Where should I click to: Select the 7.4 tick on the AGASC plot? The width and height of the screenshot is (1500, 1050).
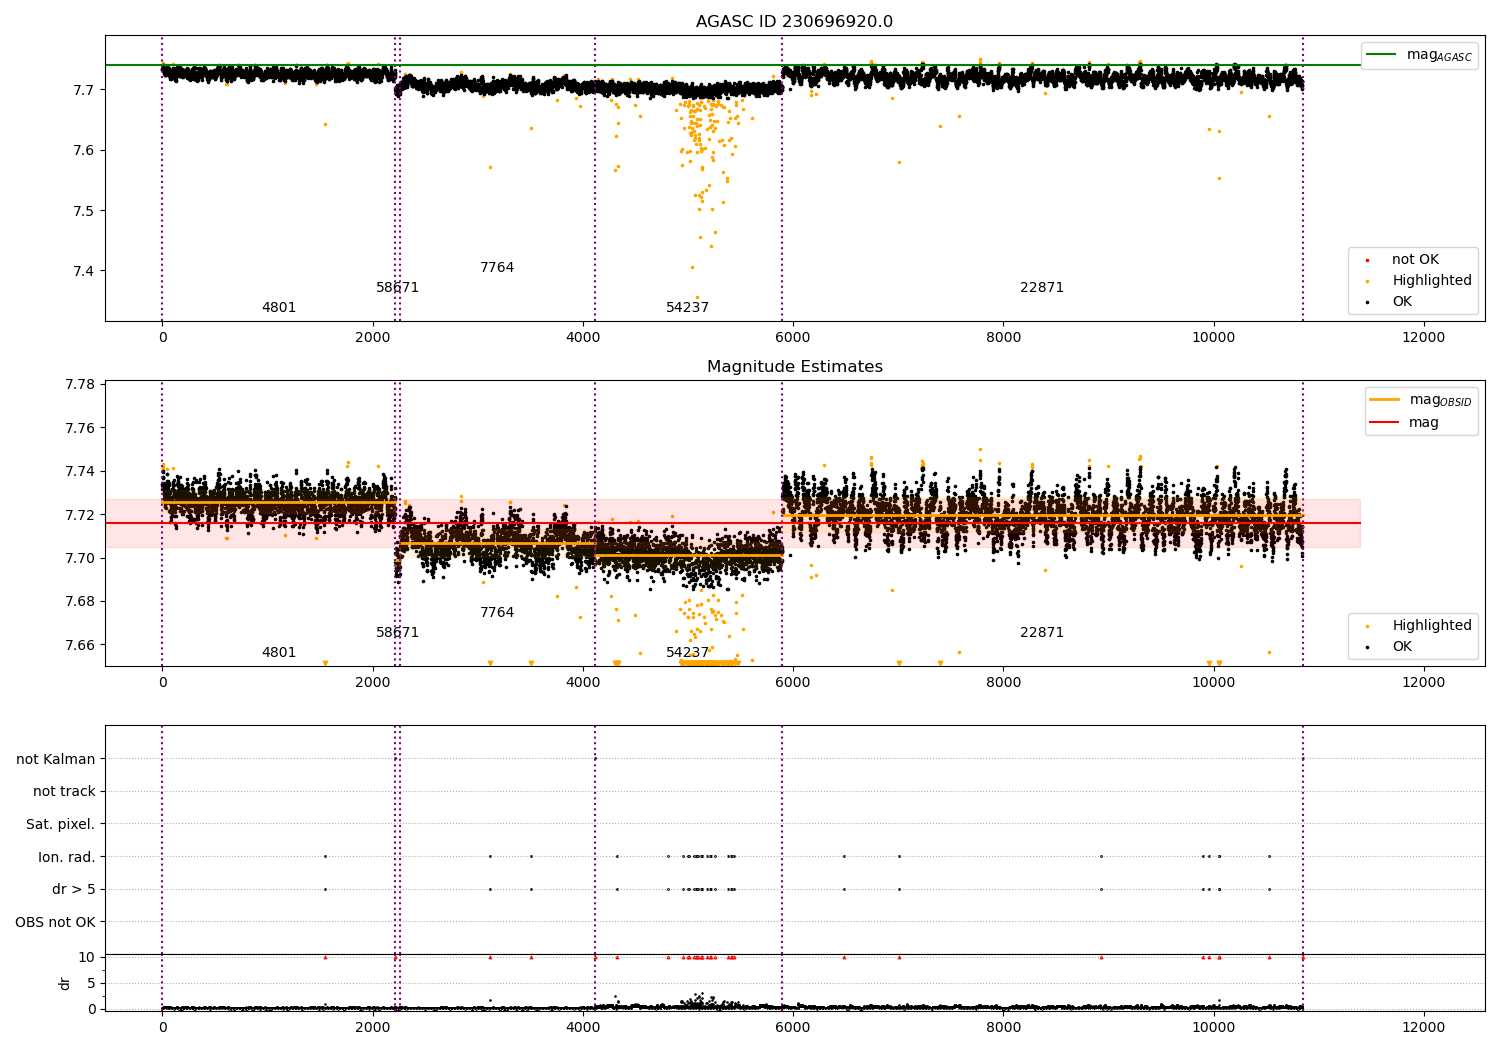tap(82, 272)
